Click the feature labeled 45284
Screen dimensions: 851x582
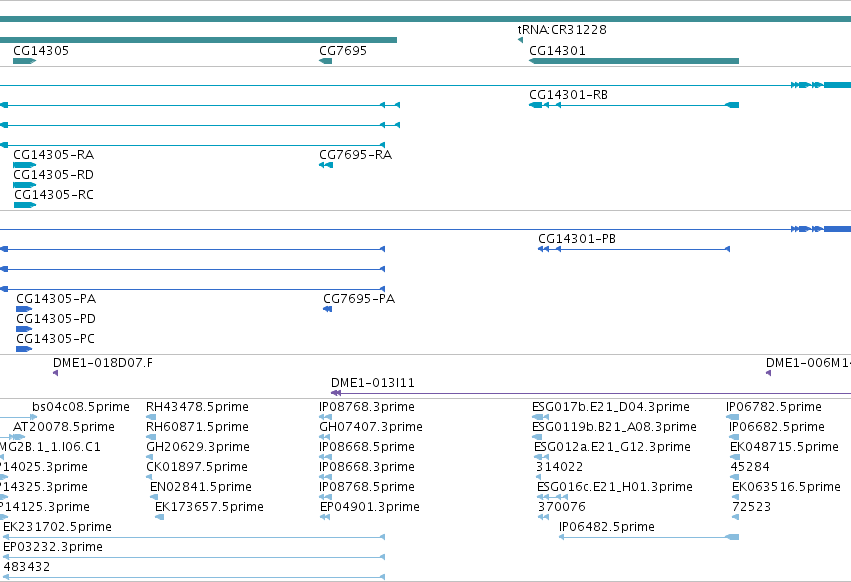(x=750, y=467)
